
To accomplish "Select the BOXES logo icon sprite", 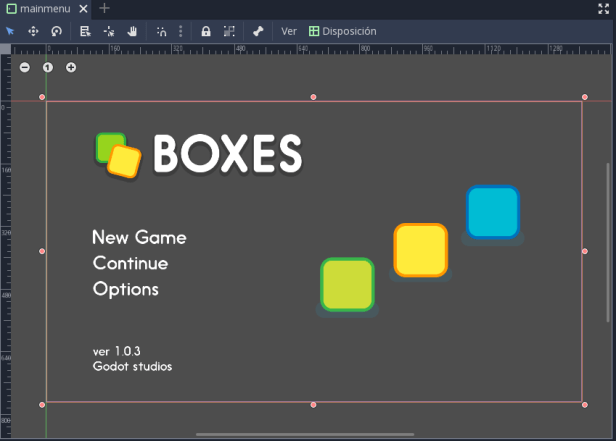I will point(118,156).
